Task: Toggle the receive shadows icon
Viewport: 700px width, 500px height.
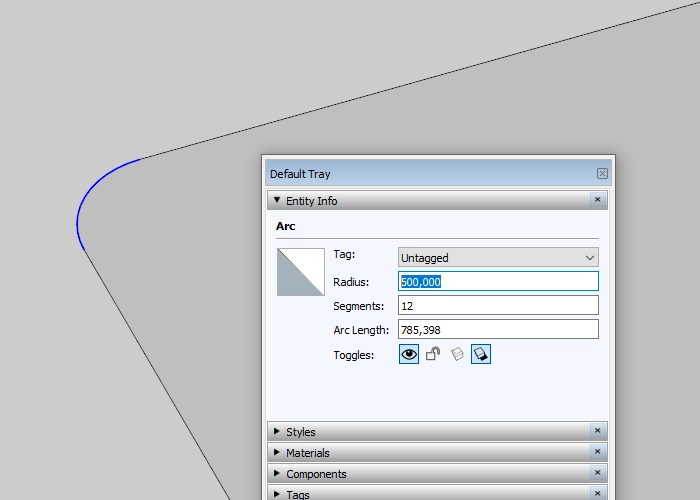Action: coord(457,354)
